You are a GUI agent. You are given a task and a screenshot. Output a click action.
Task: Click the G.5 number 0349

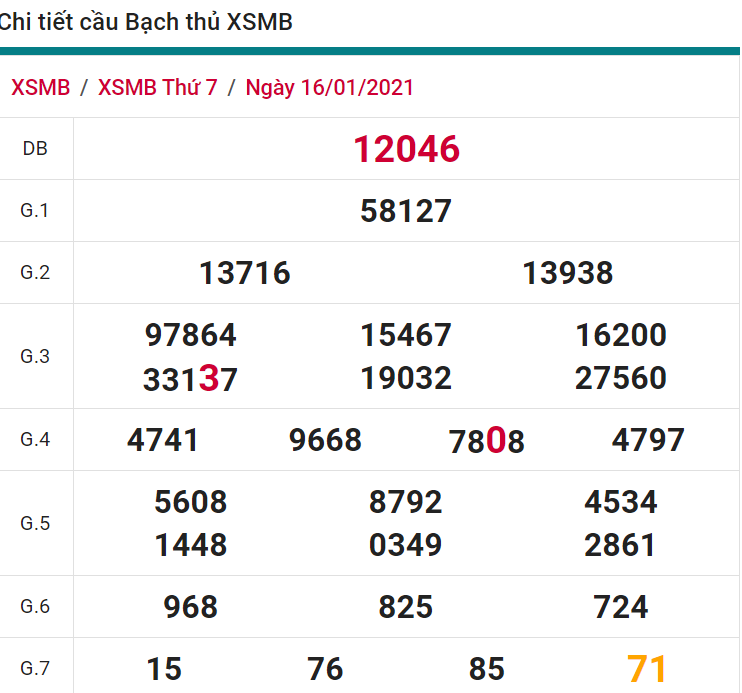pos(406,545)
